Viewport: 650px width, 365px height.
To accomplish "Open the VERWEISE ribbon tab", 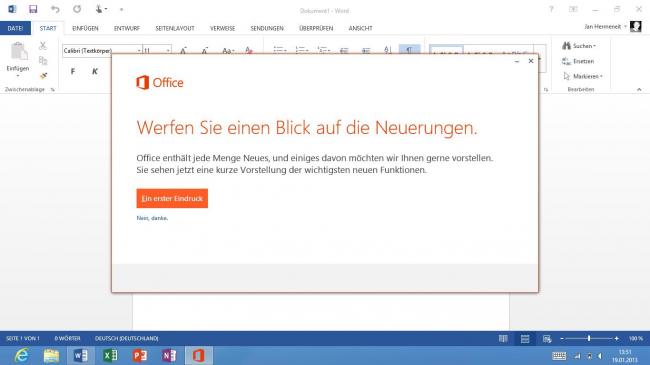I will [222, 28].
